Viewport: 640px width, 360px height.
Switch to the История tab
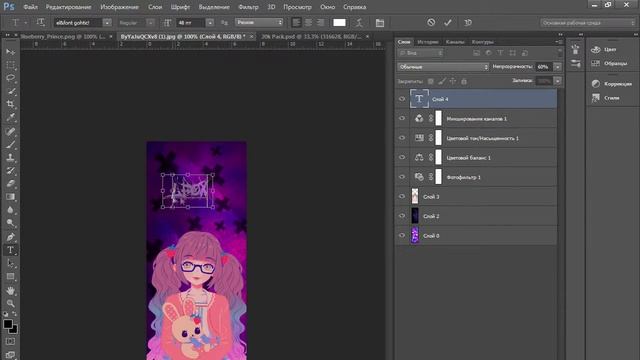coord(428,42)
